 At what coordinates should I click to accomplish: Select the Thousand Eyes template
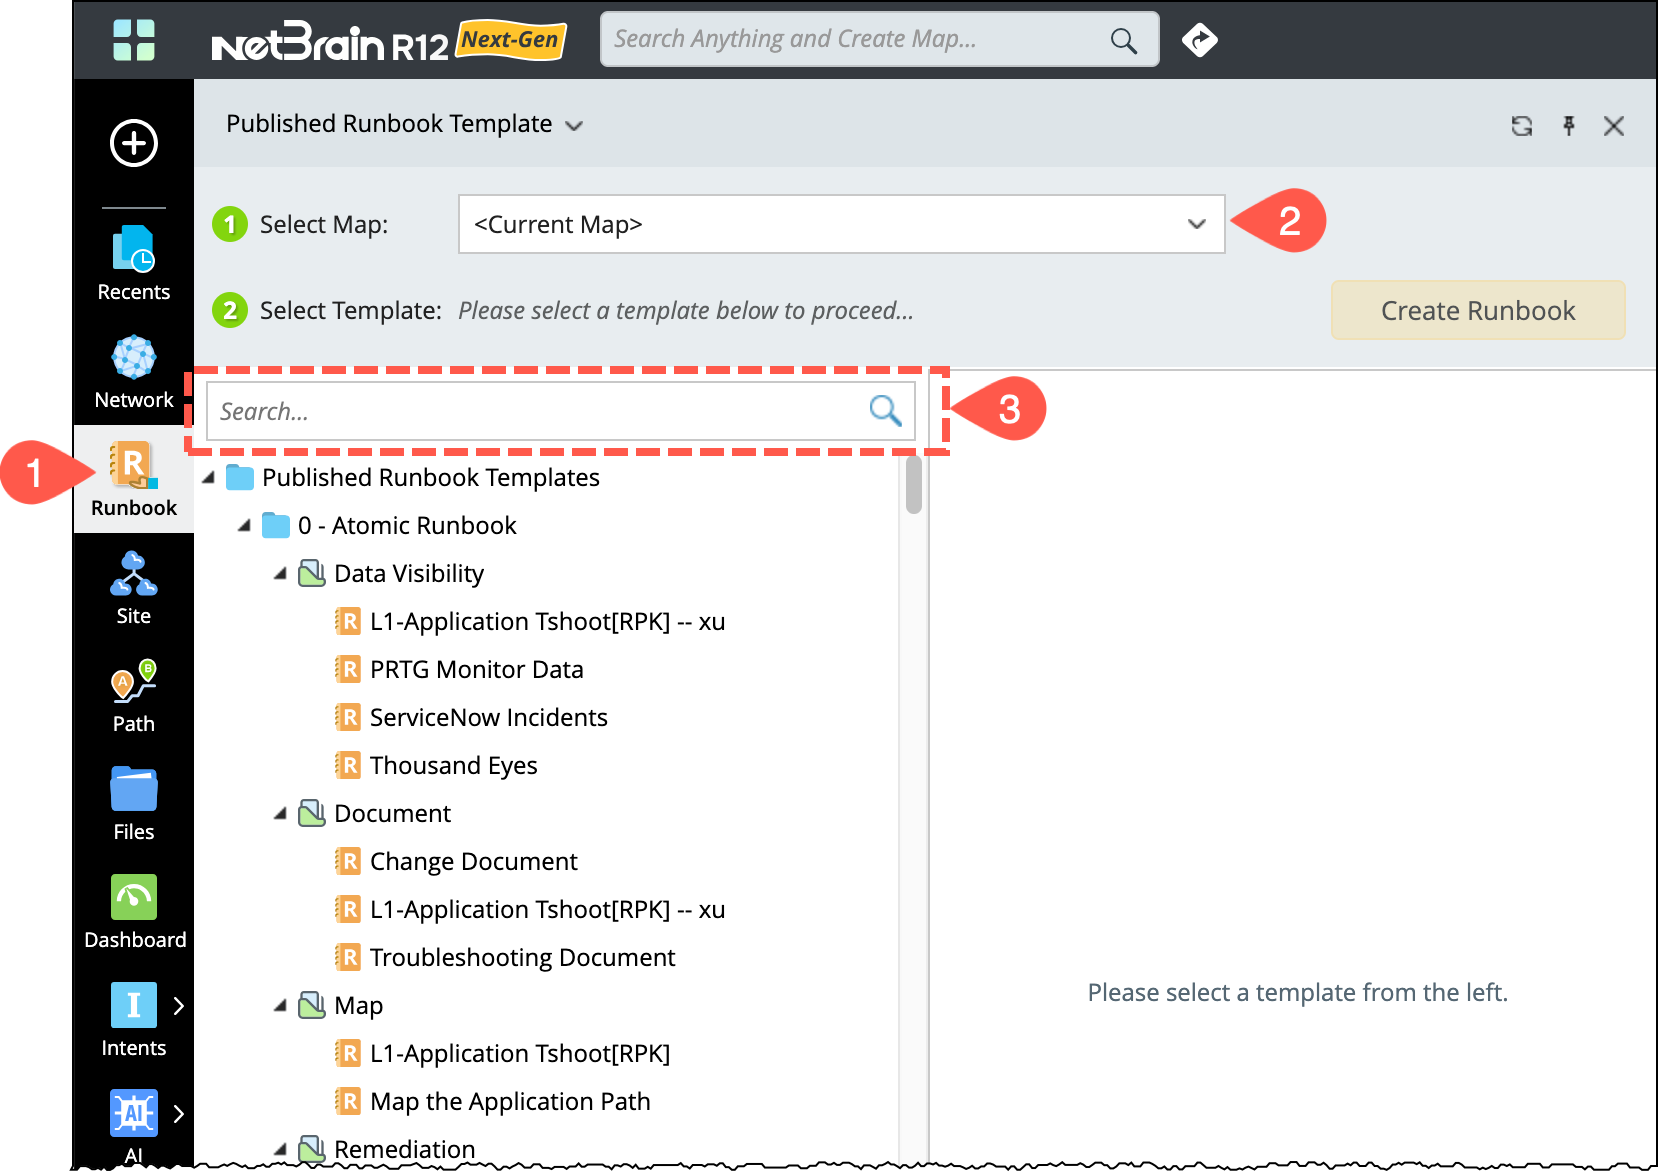[453, 765]
